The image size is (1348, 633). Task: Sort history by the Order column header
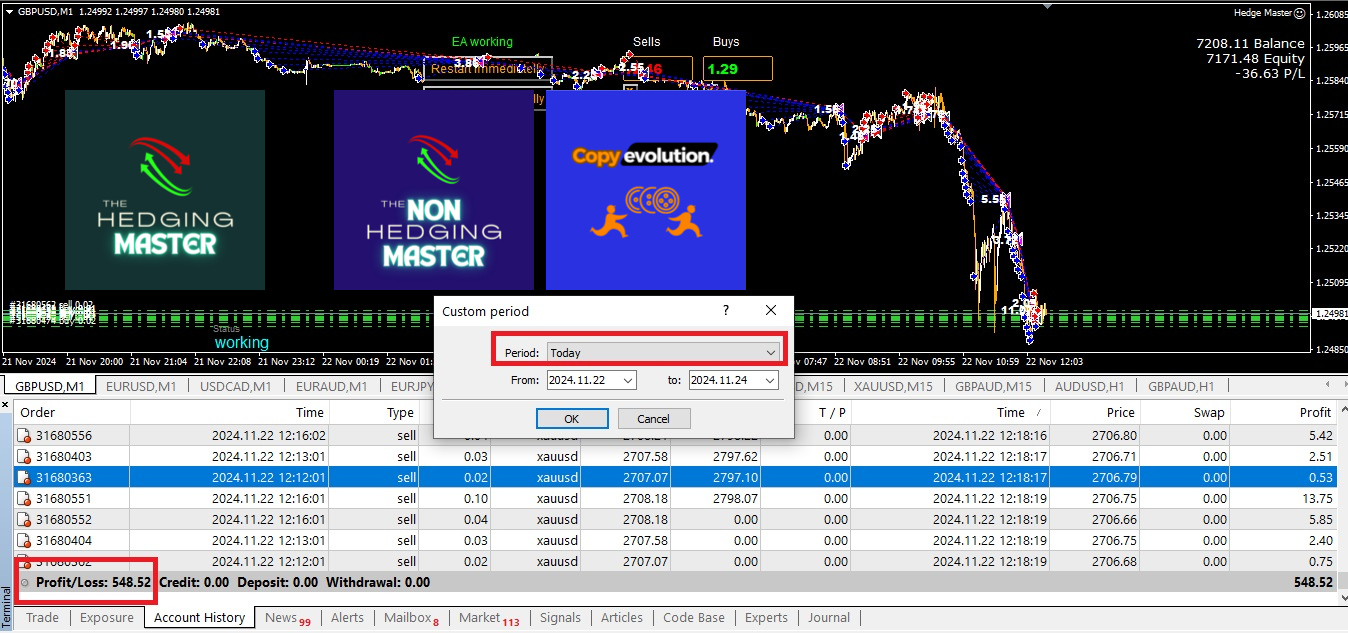pyautogui.click(x=71, y=412)
